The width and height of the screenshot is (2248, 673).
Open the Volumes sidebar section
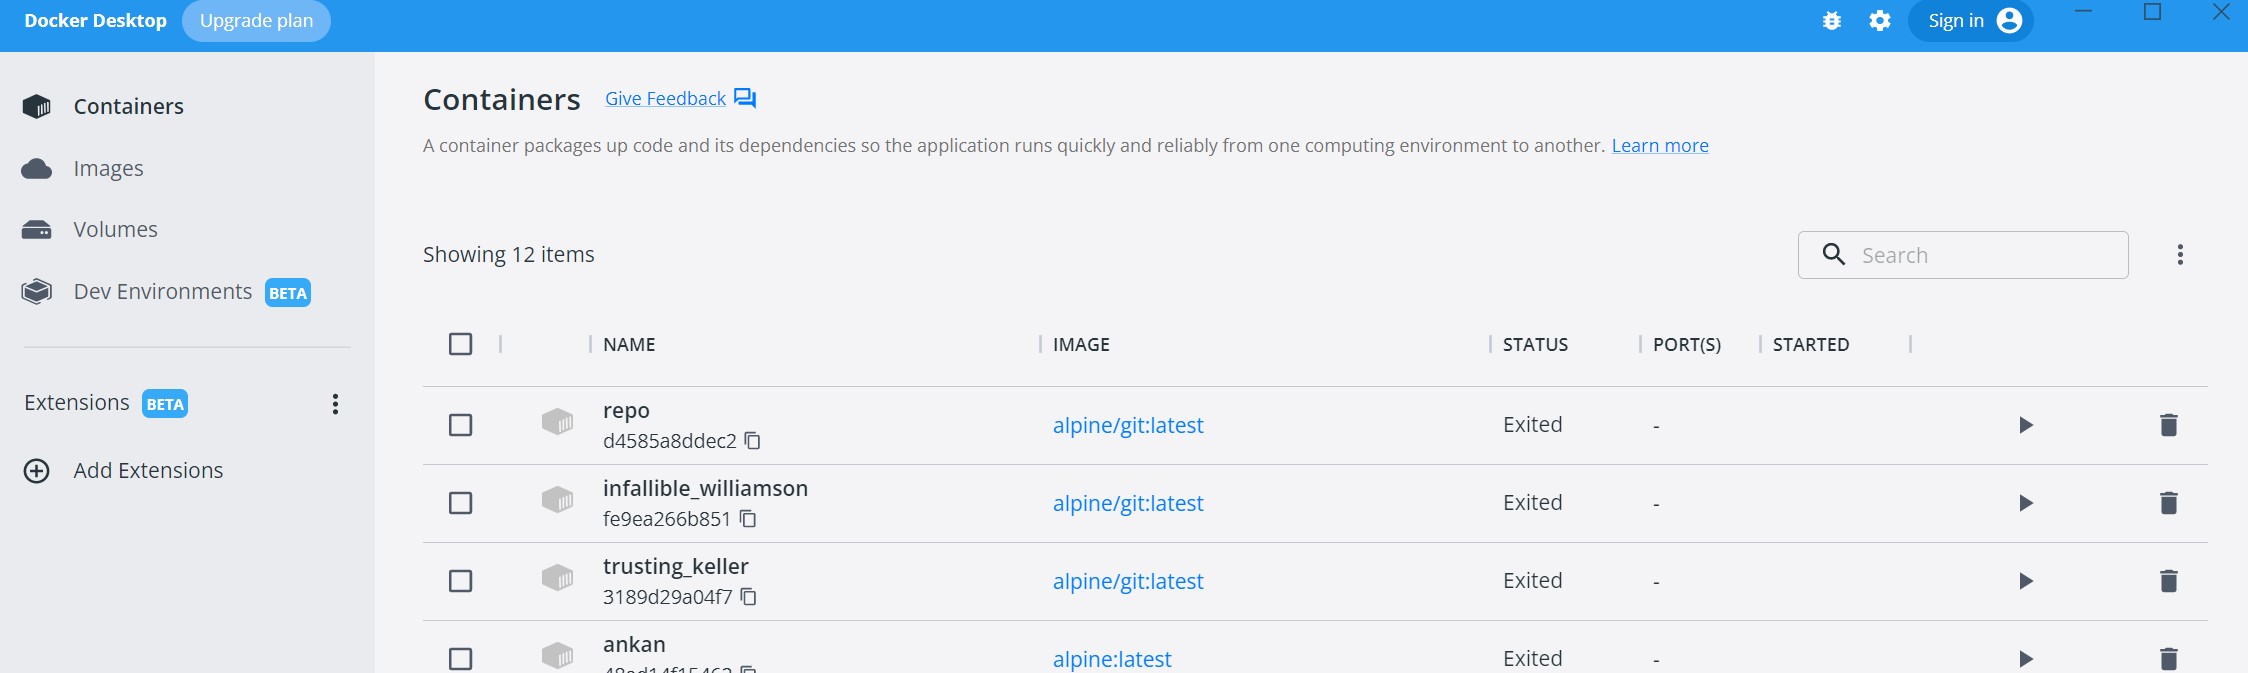[115, 229]
